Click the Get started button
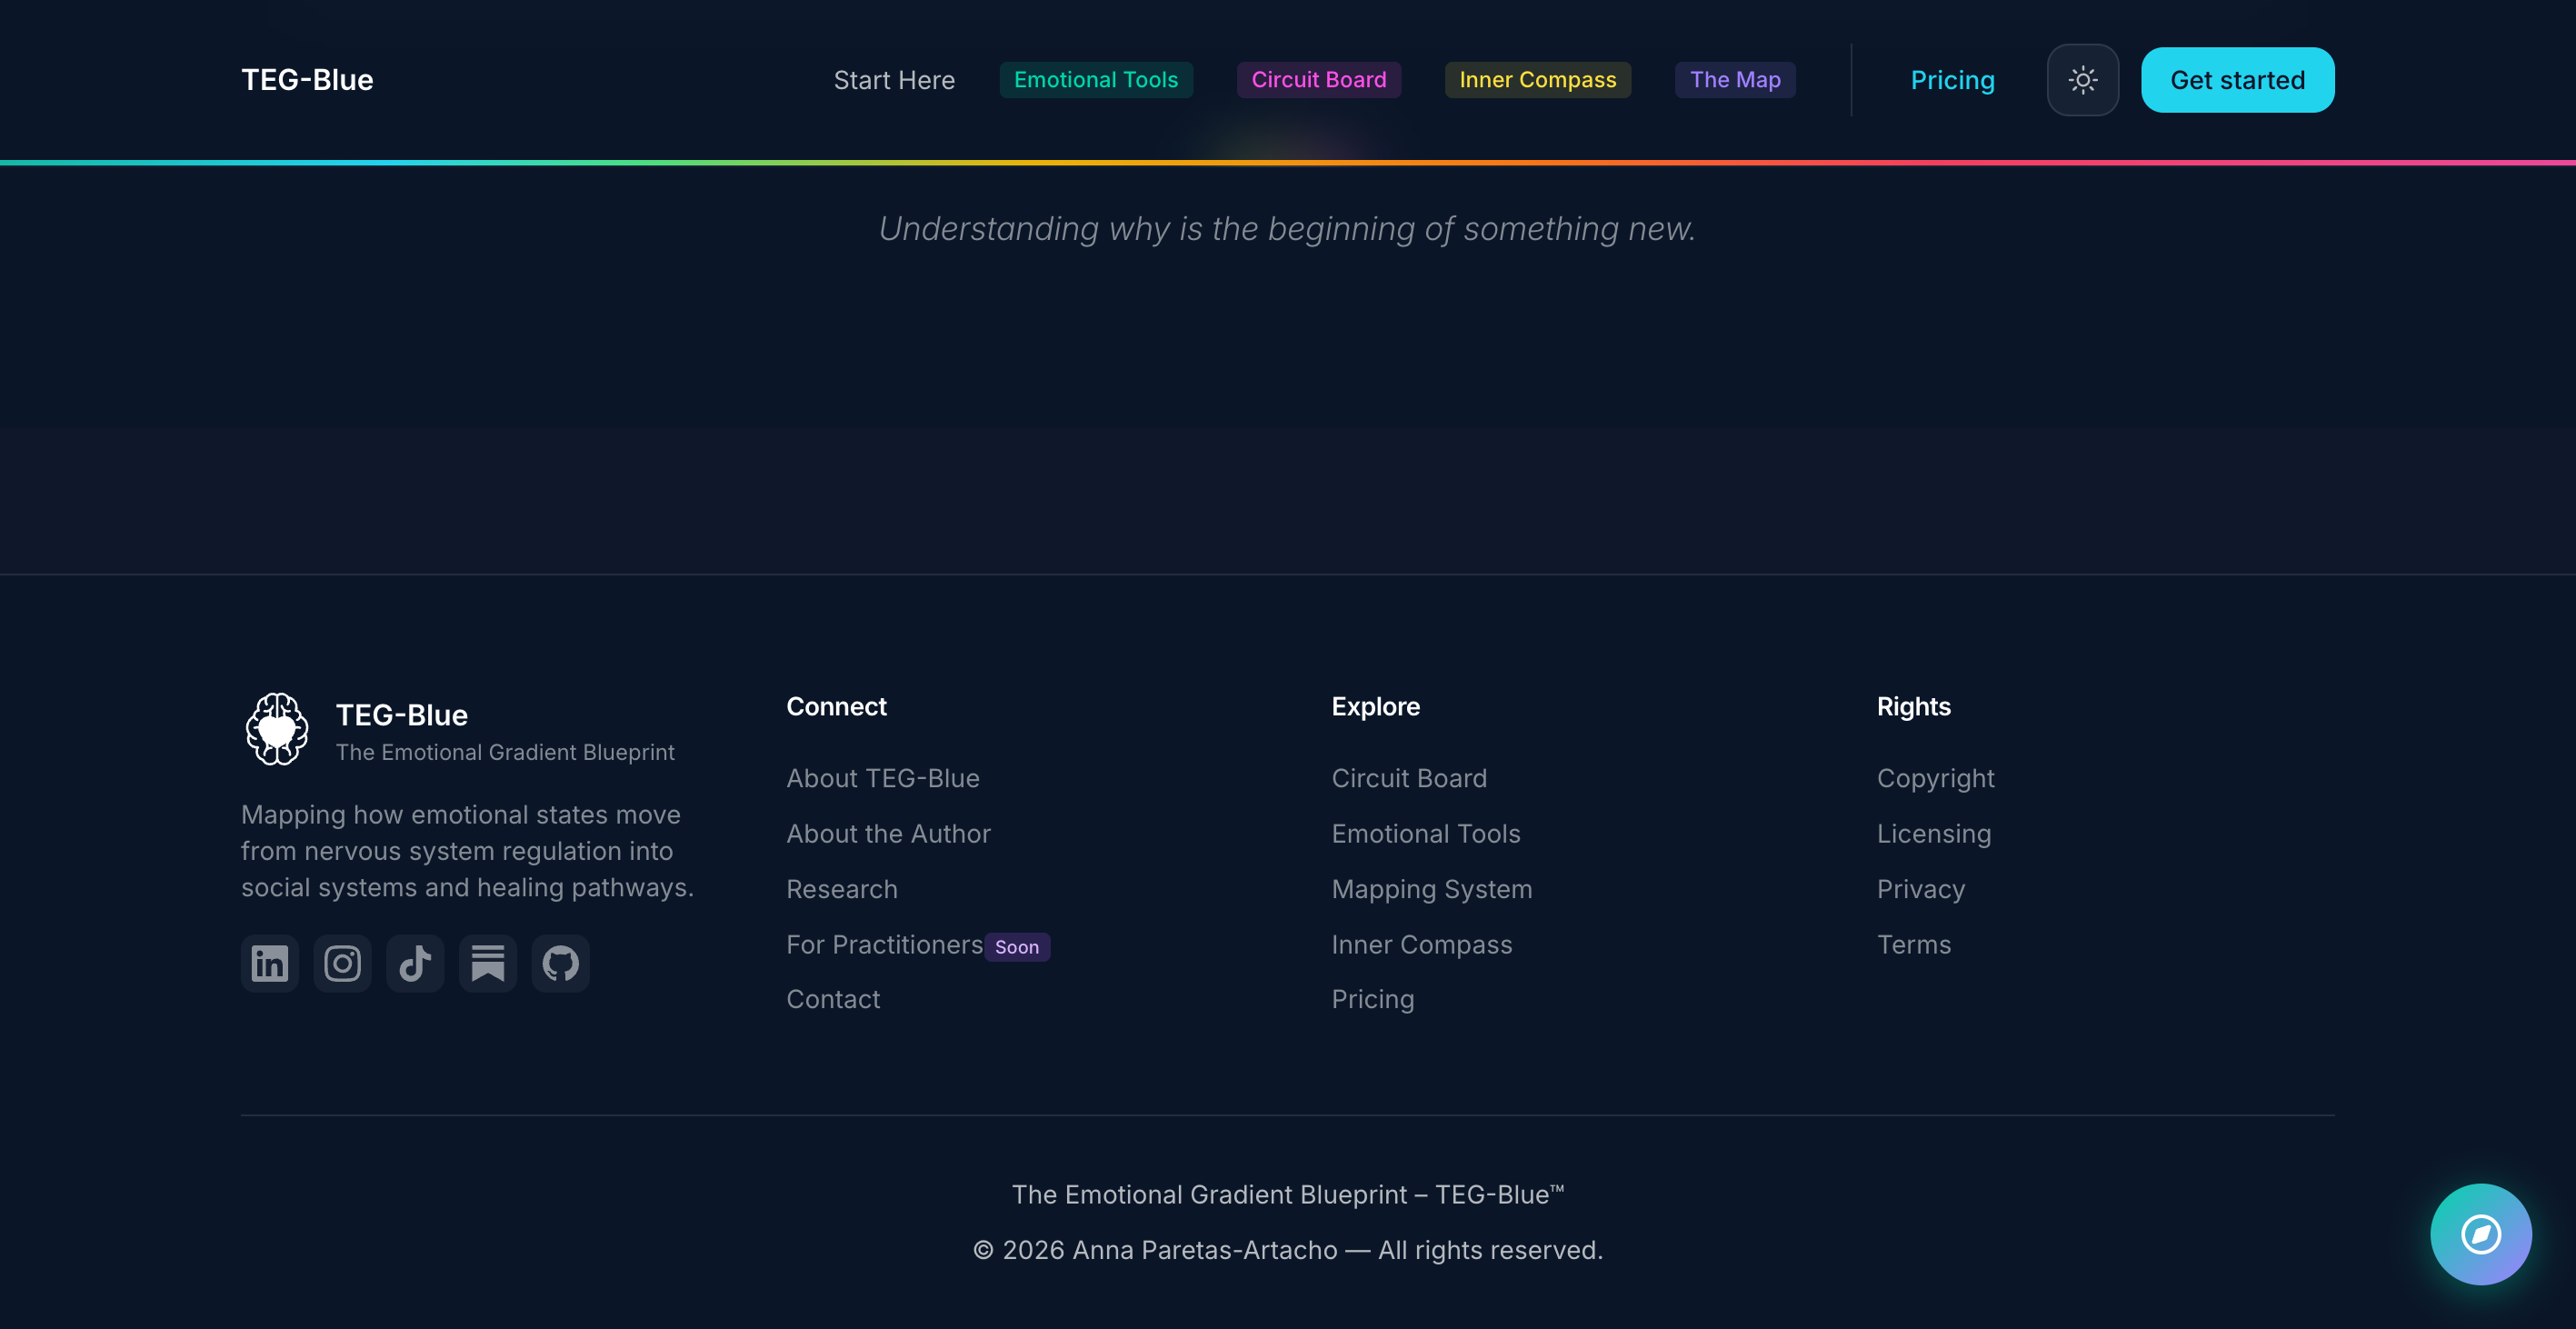This screenshot has height=1329, width=2576. (x=2237, y=80)
